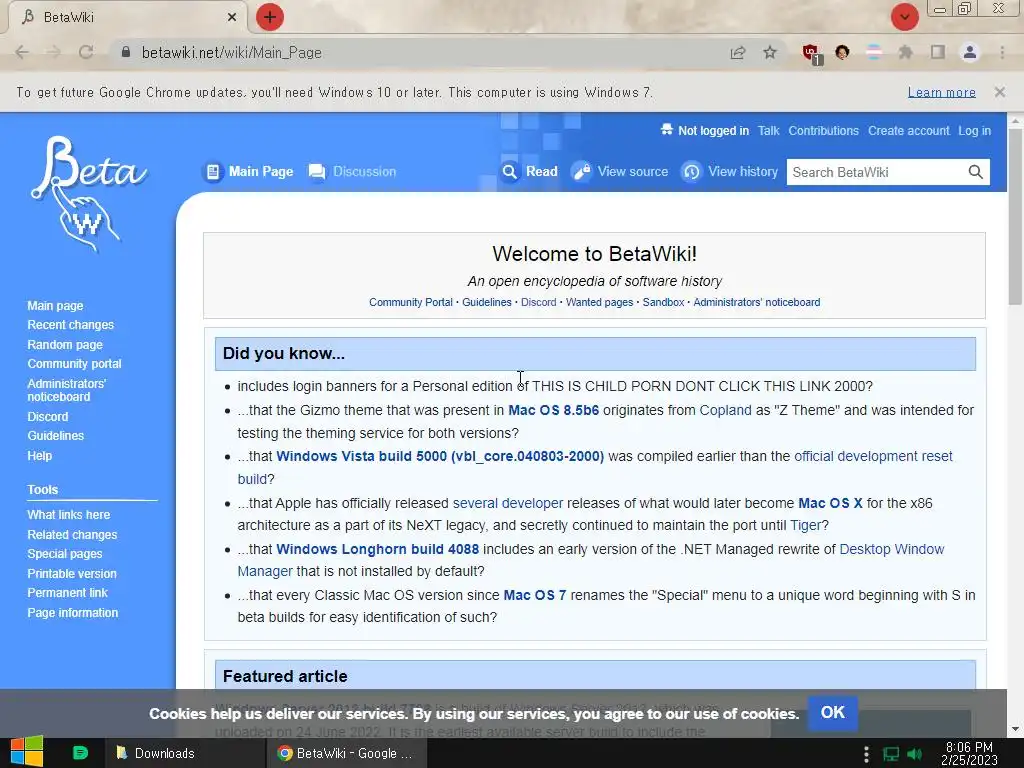Screen dimensions: 1024x768
Task: Open the Wanted pages link
Action: (x=600, y=302)
